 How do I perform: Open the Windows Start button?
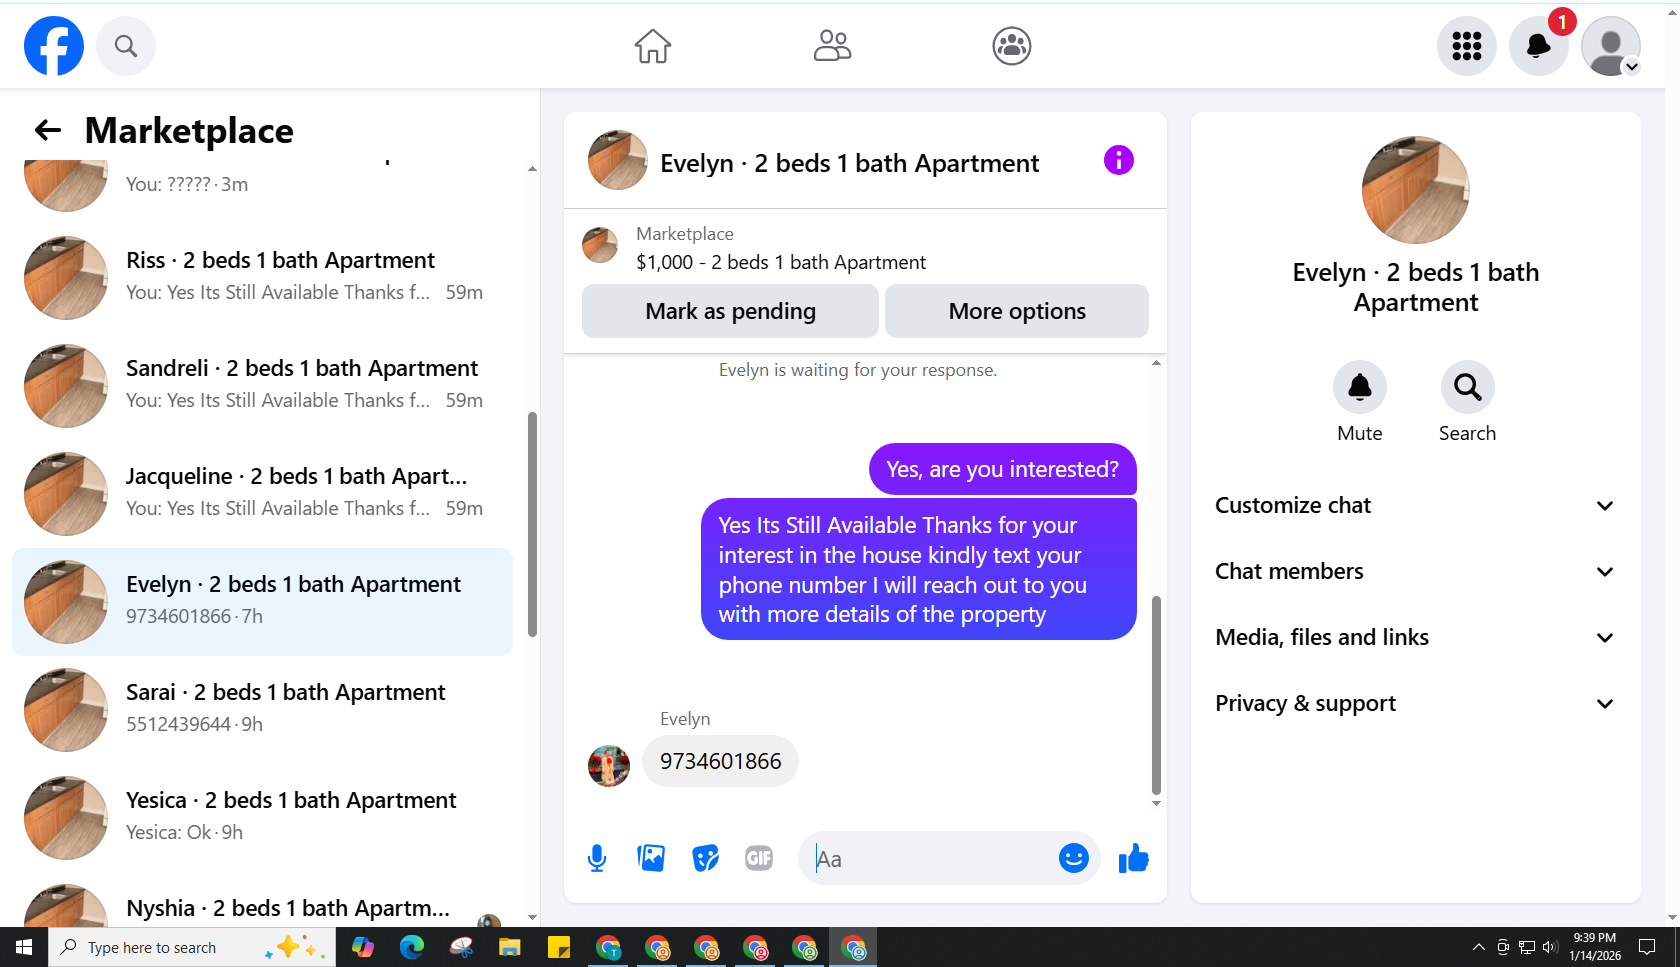[x=24, y=947]
